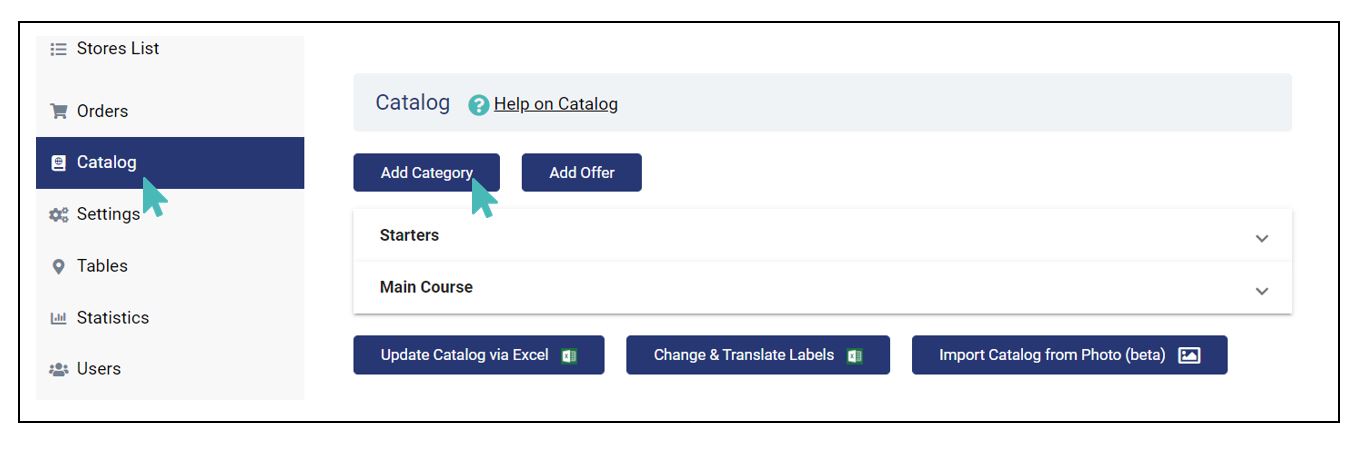Click the Stores List icon in sidebar
This screenshot has width=1356, height=449.
pos(58,48)
